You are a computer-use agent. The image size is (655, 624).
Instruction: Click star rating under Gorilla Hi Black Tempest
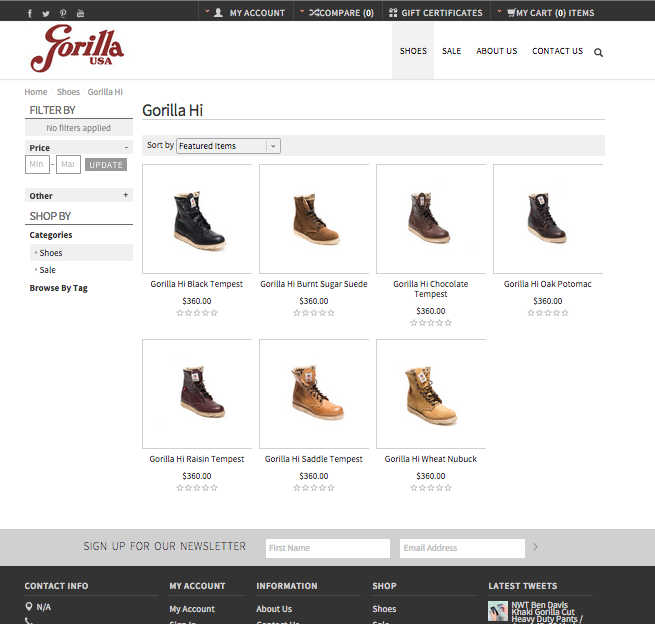tap(197, 313)
